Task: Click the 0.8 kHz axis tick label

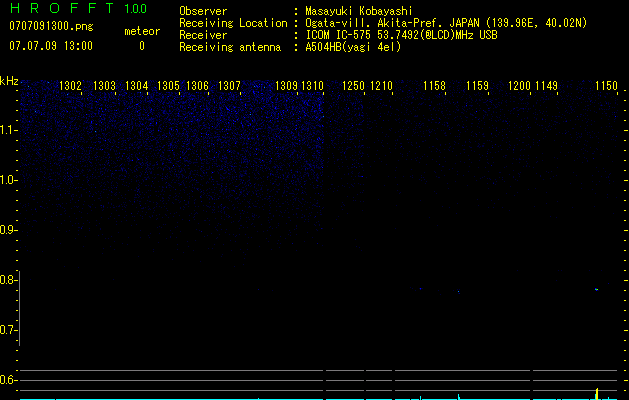Action: pyautogui.click(x=8, y=280)
